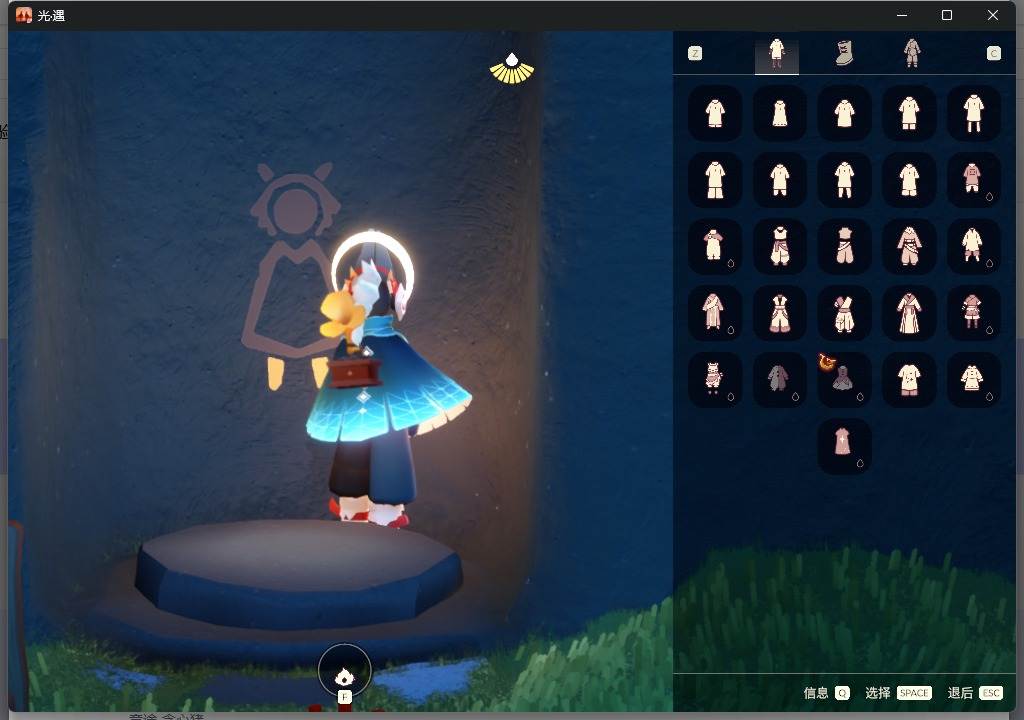Click the C next-category key icon
Image resolution: width=1024 pixels, height=720 pixels.
pyautogui.click(x=993, y=54)
